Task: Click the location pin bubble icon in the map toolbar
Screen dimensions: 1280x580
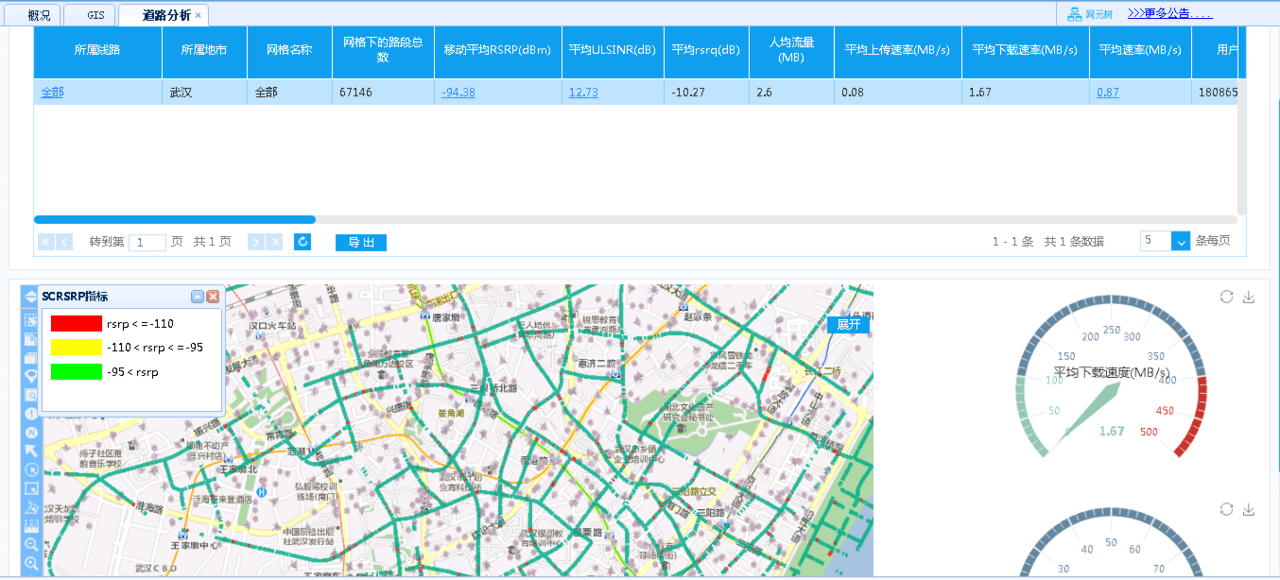Action: click(x=31, y=375)
